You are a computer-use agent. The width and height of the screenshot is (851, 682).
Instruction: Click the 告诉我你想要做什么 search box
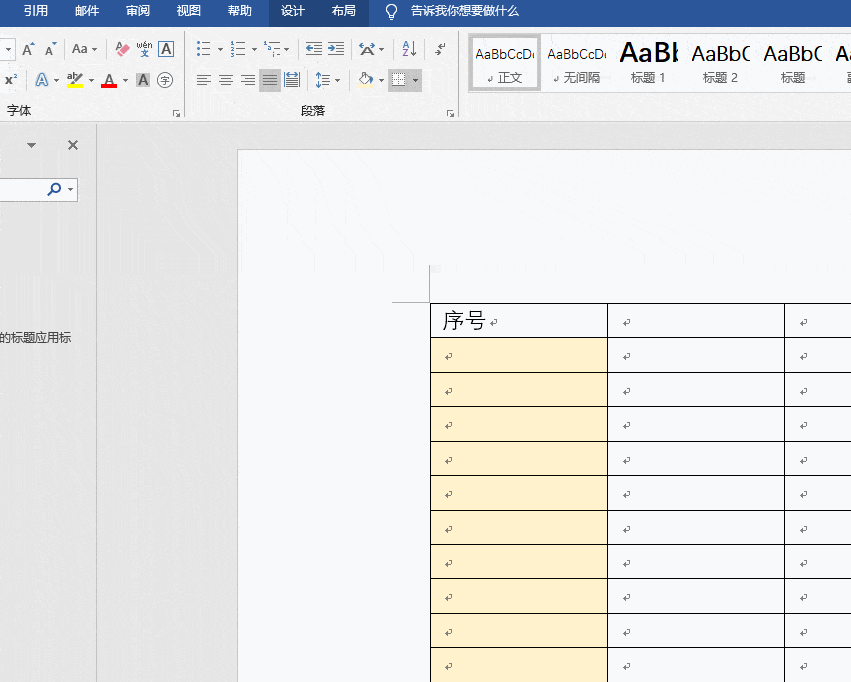(x=464, y=11)
